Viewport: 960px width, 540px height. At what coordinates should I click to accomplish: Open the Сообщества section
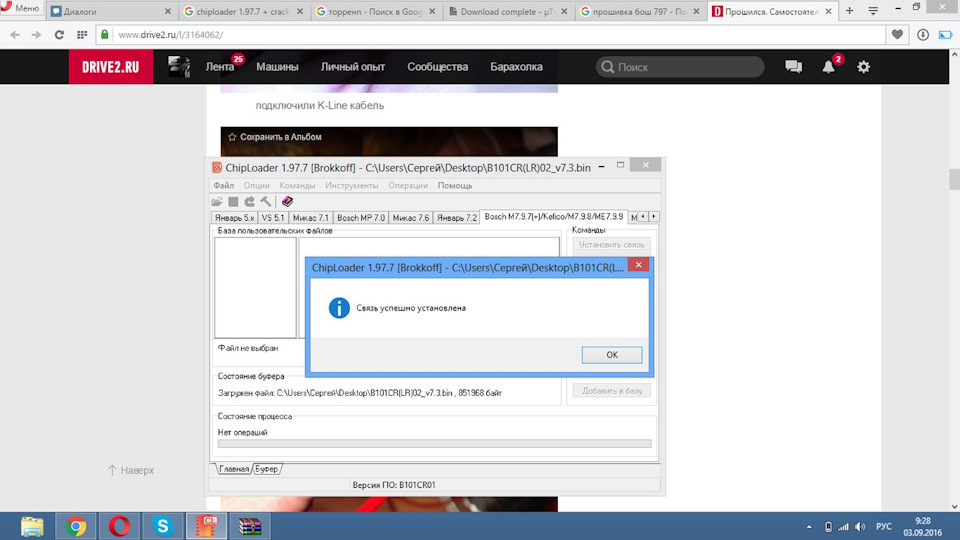[x=437, y=67]
